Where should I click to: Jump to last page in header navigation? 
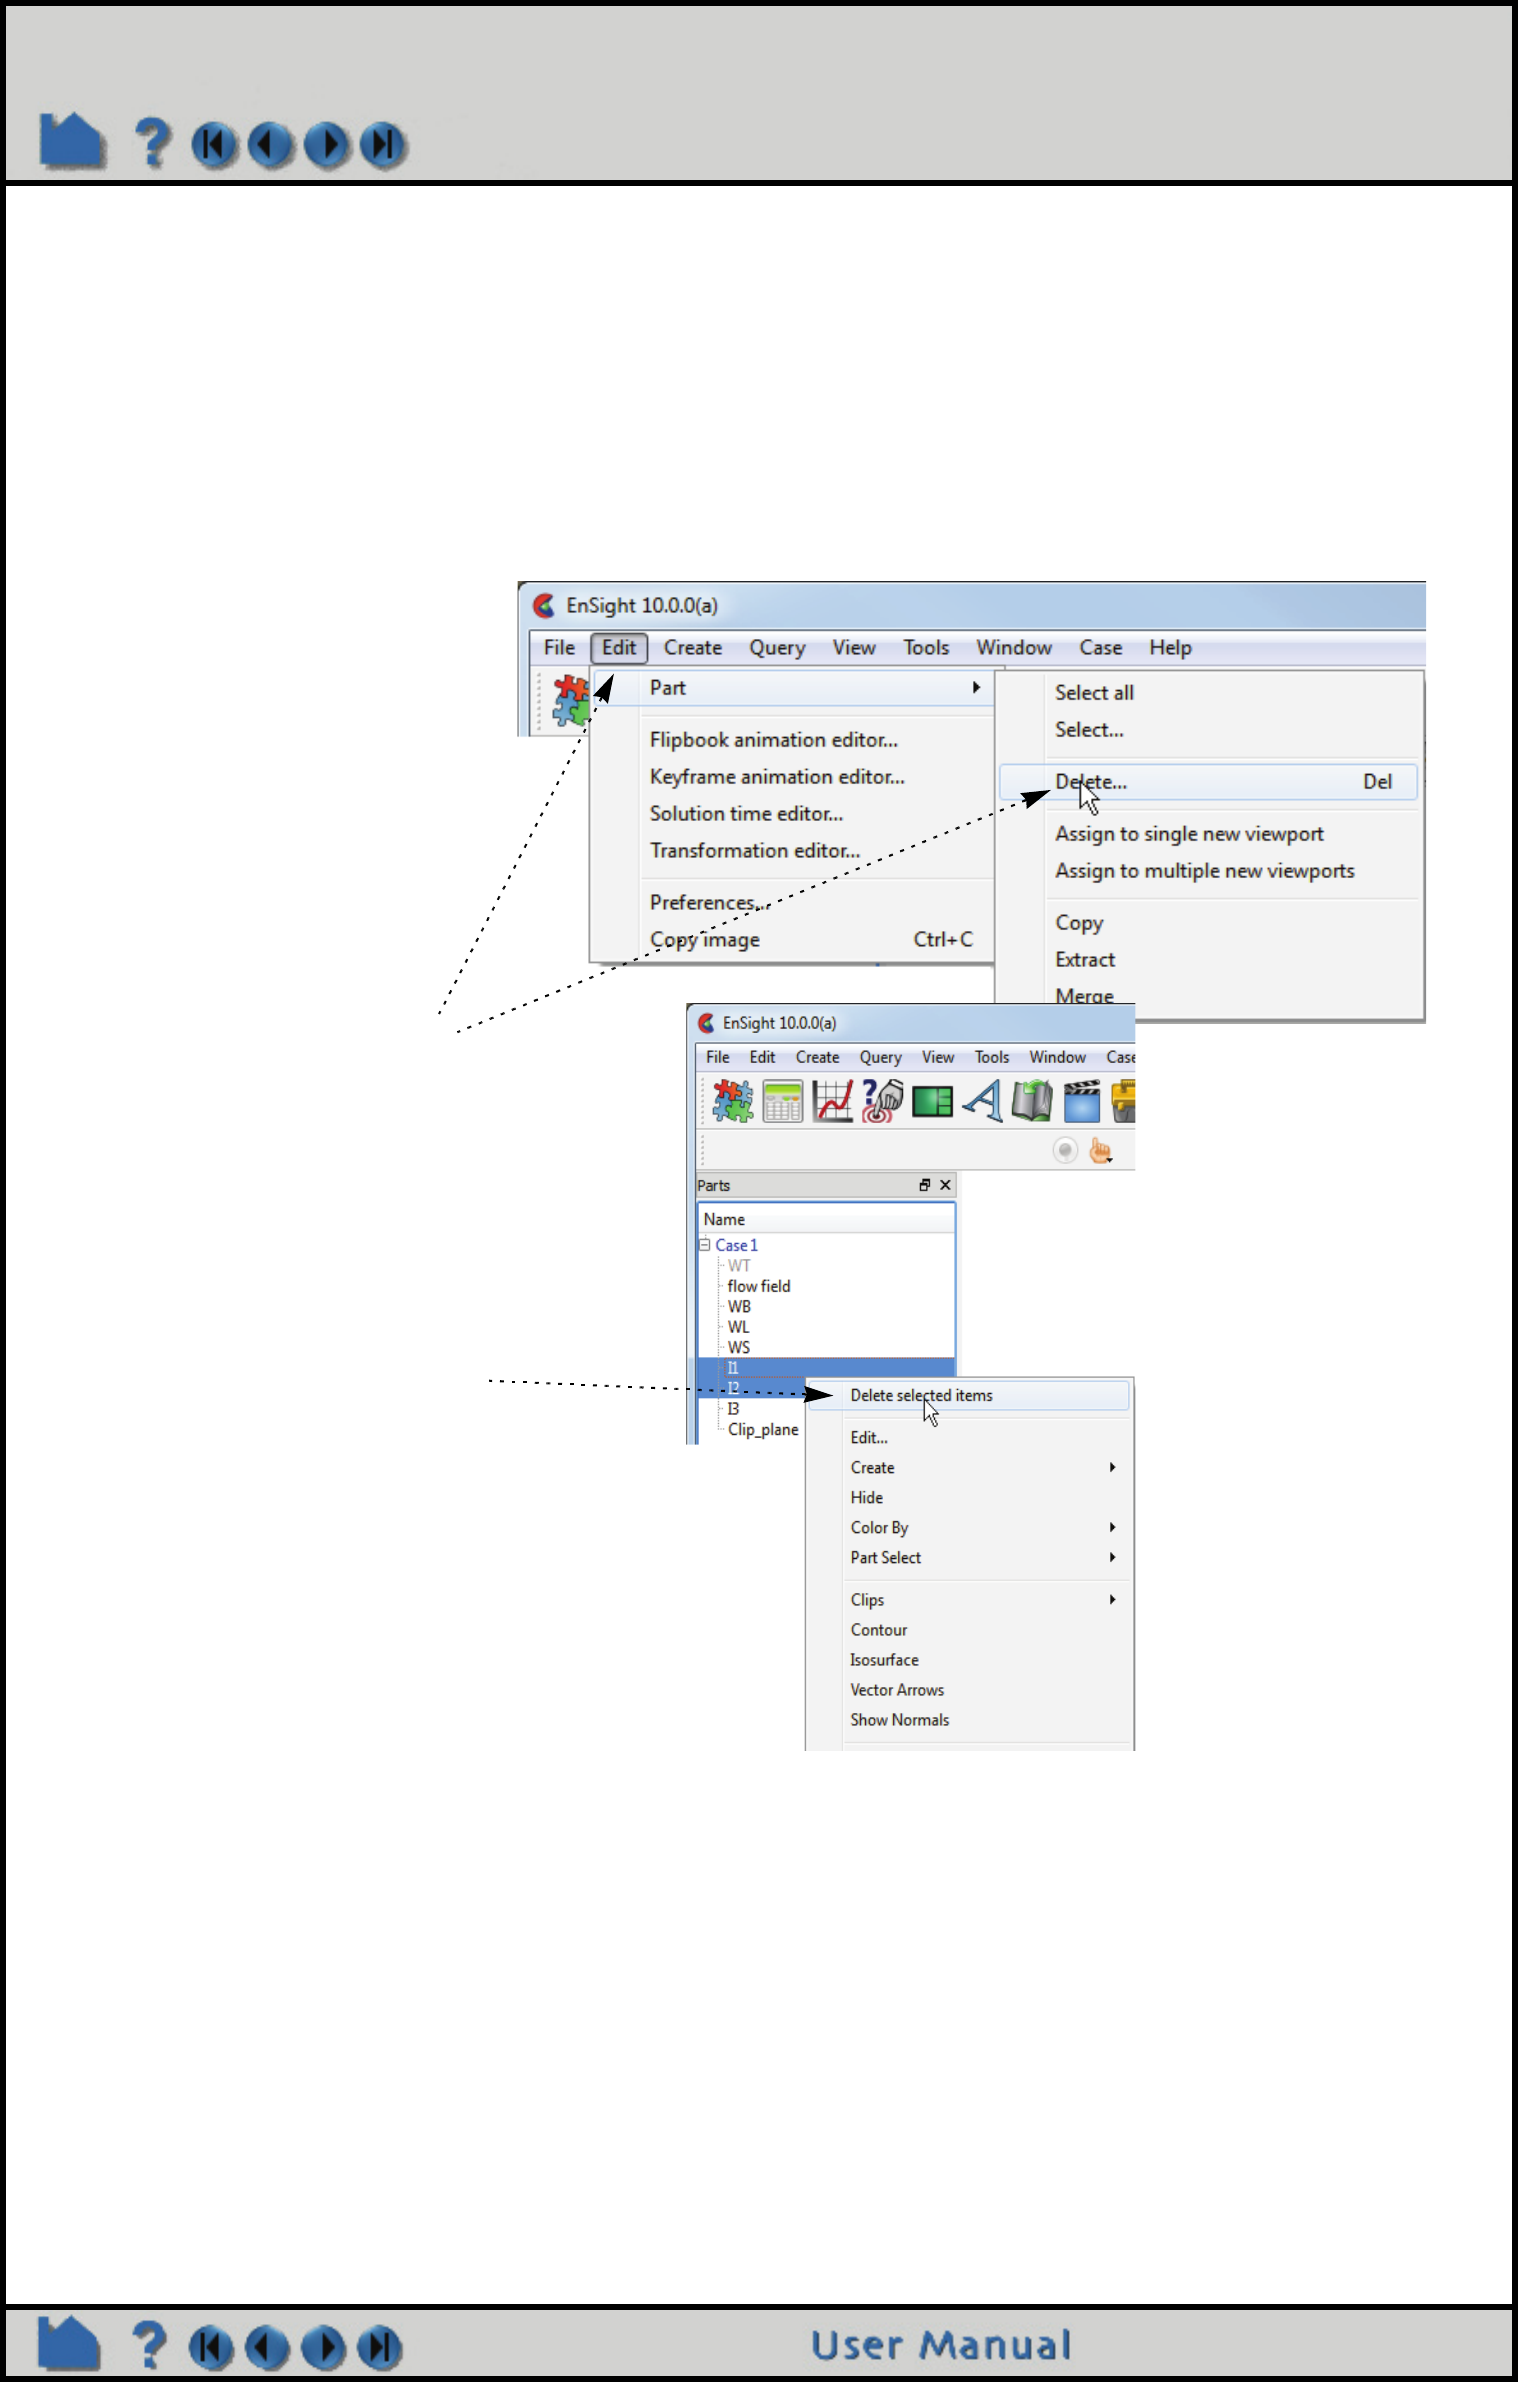coord(383,145)
